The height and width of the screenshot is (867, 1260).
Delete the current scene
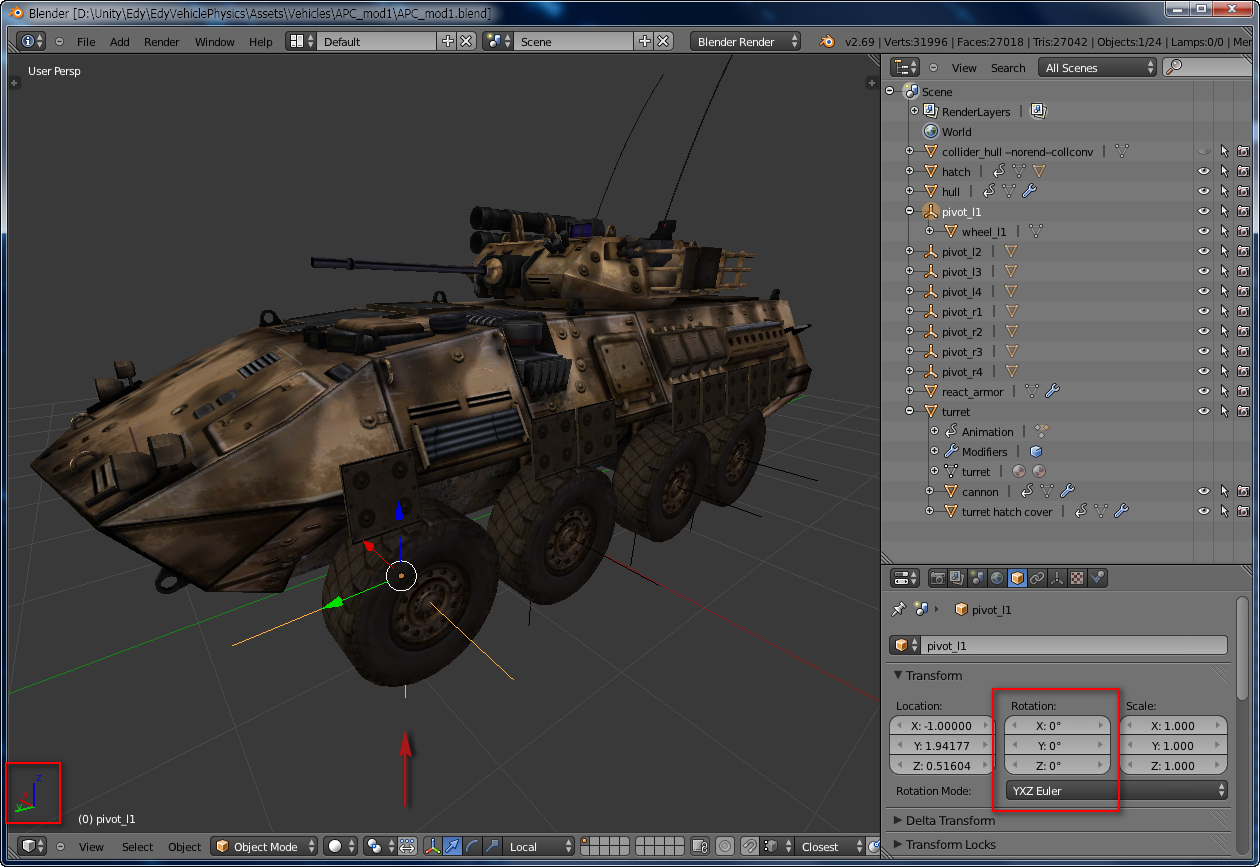pyautogui.click(x=662, y=42)
